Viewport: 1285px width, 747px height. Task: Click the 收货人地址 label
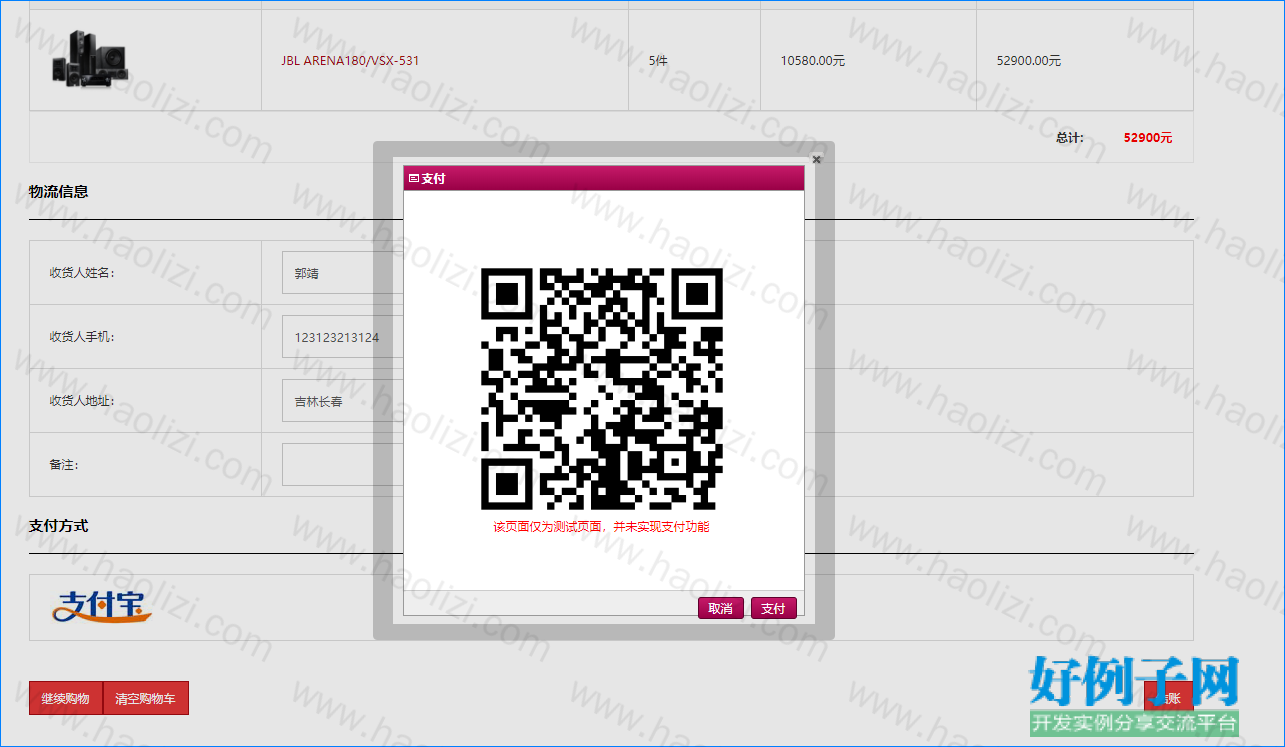point(82,401)
